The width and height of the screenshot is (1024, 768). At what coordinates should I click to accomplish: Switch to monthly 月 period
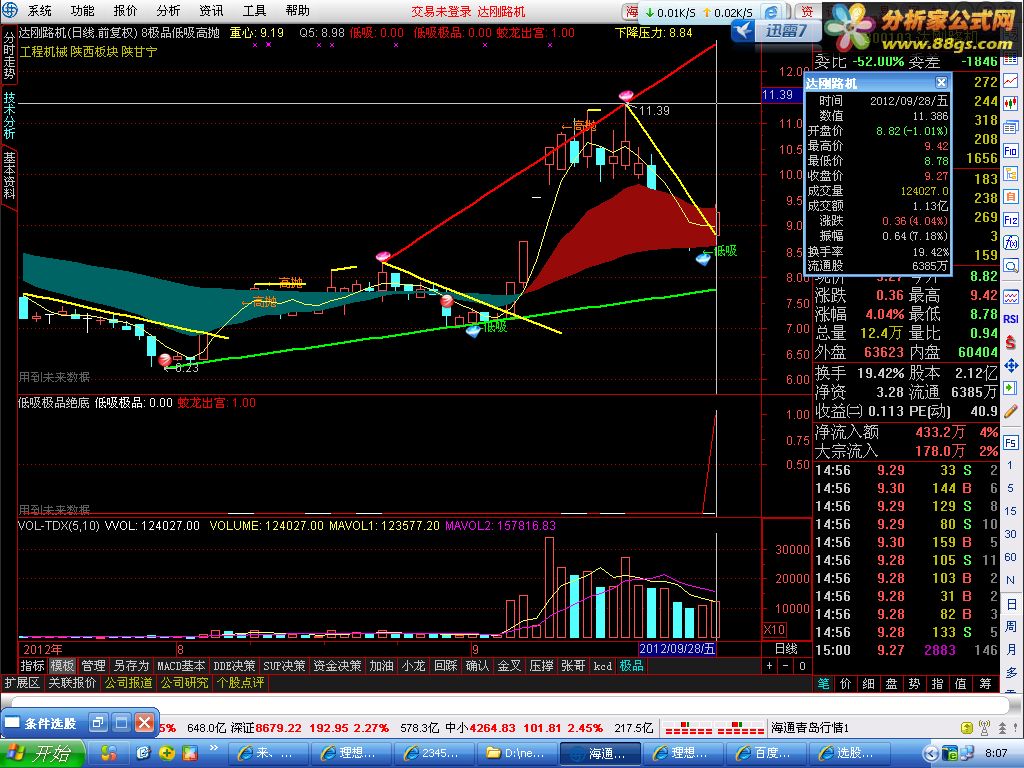point(1010,649)
